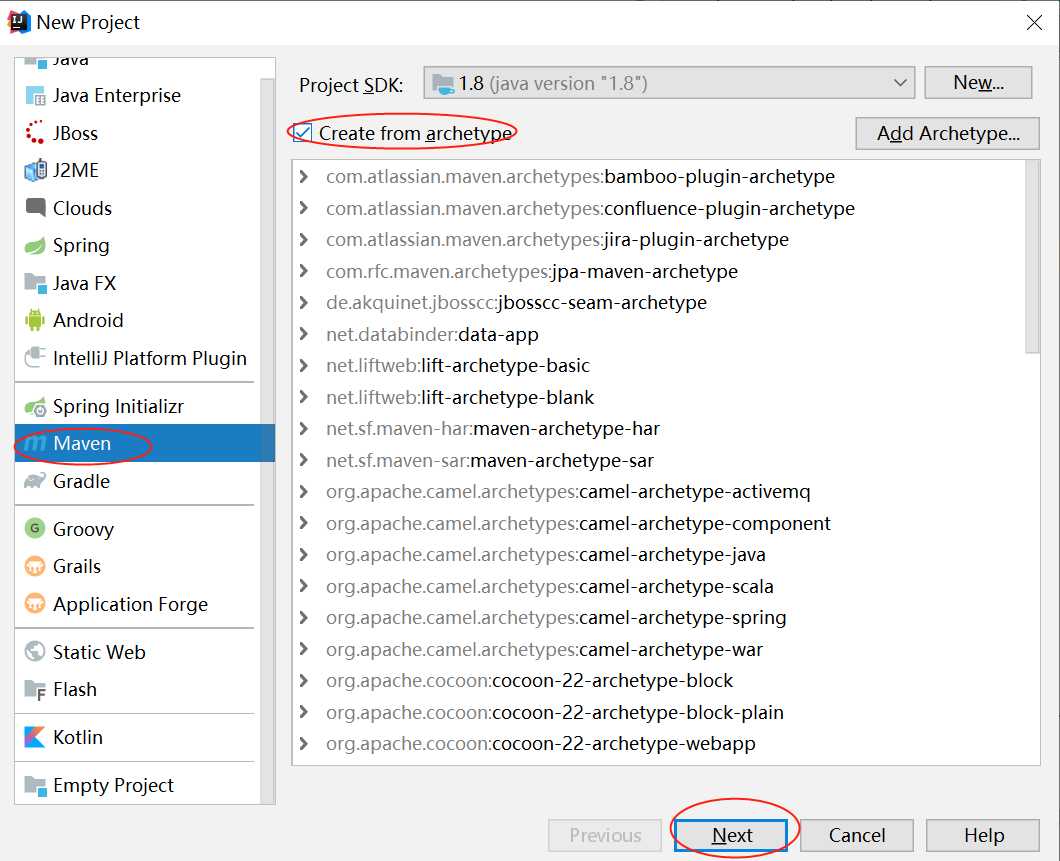Click Add Archetype... button
The image size is (1060, 861).
pyautogui.click(x=948, y=133)
